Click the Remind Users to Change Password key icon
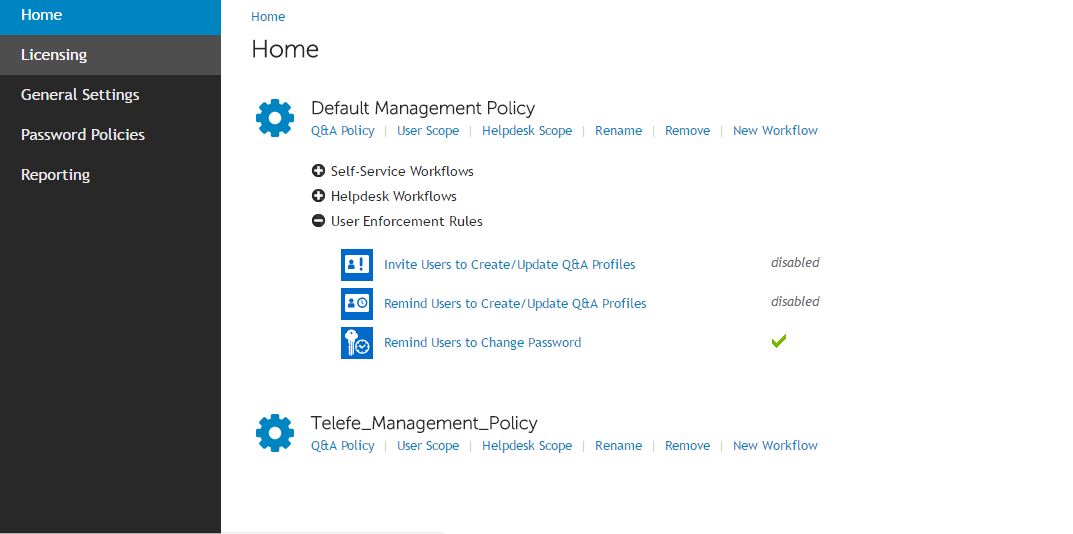This screenshot has width=1073, height=534. click(357, 343)
